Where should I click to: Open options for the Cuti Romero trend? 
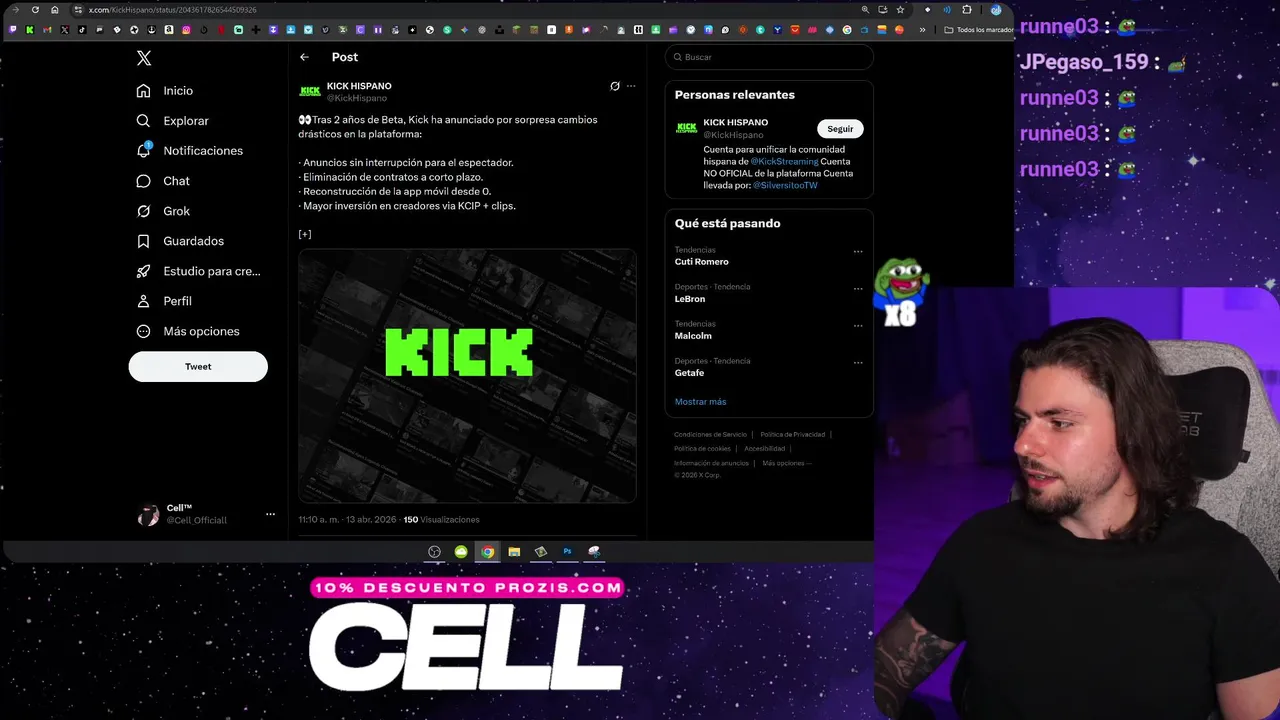pos(858,252)
